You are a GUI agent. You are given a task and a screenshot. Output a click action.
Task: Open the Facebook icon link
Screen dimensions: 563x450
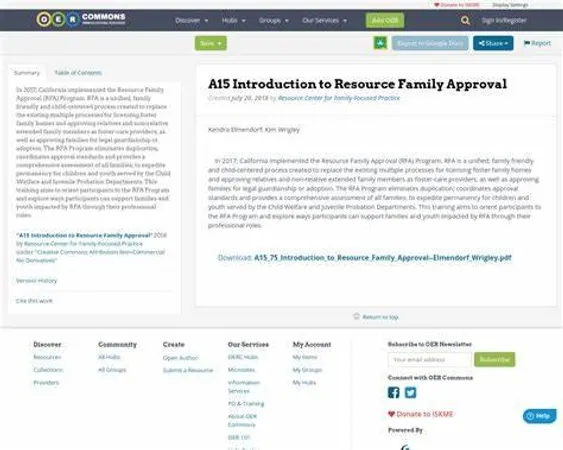[394, 392]
